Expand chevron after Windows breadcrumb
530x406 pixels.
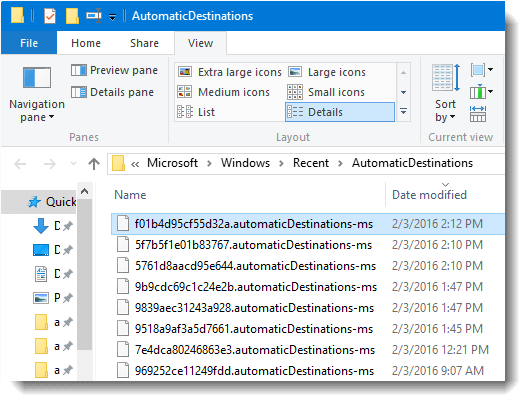tap(281, 164)
